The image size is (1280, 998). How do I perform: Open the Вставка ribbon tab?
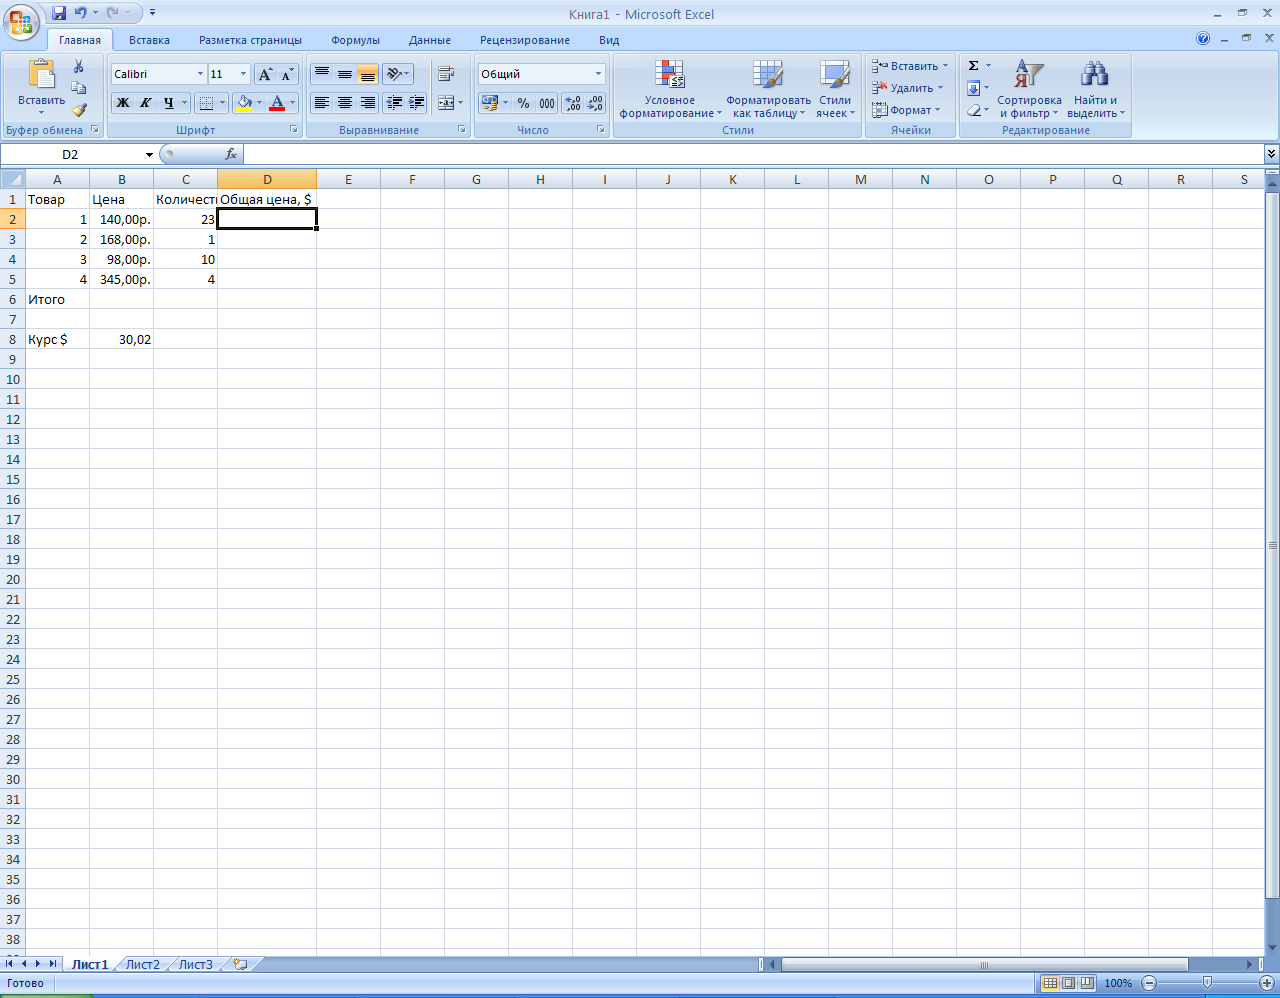149,40
